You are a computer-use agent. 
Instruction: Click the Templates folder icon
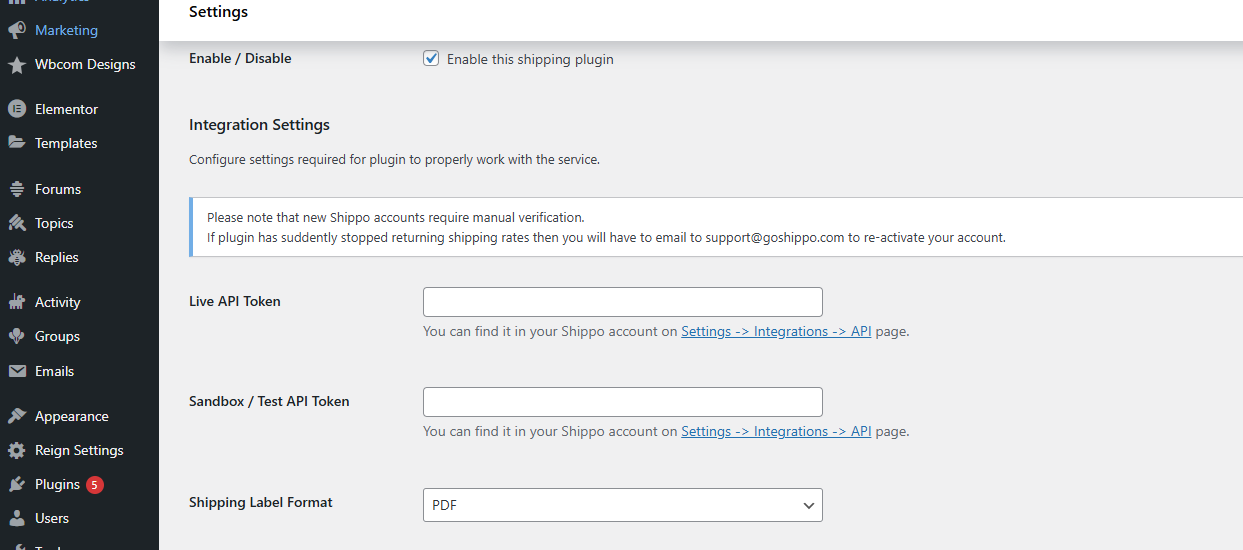click(x=17, y=143)
